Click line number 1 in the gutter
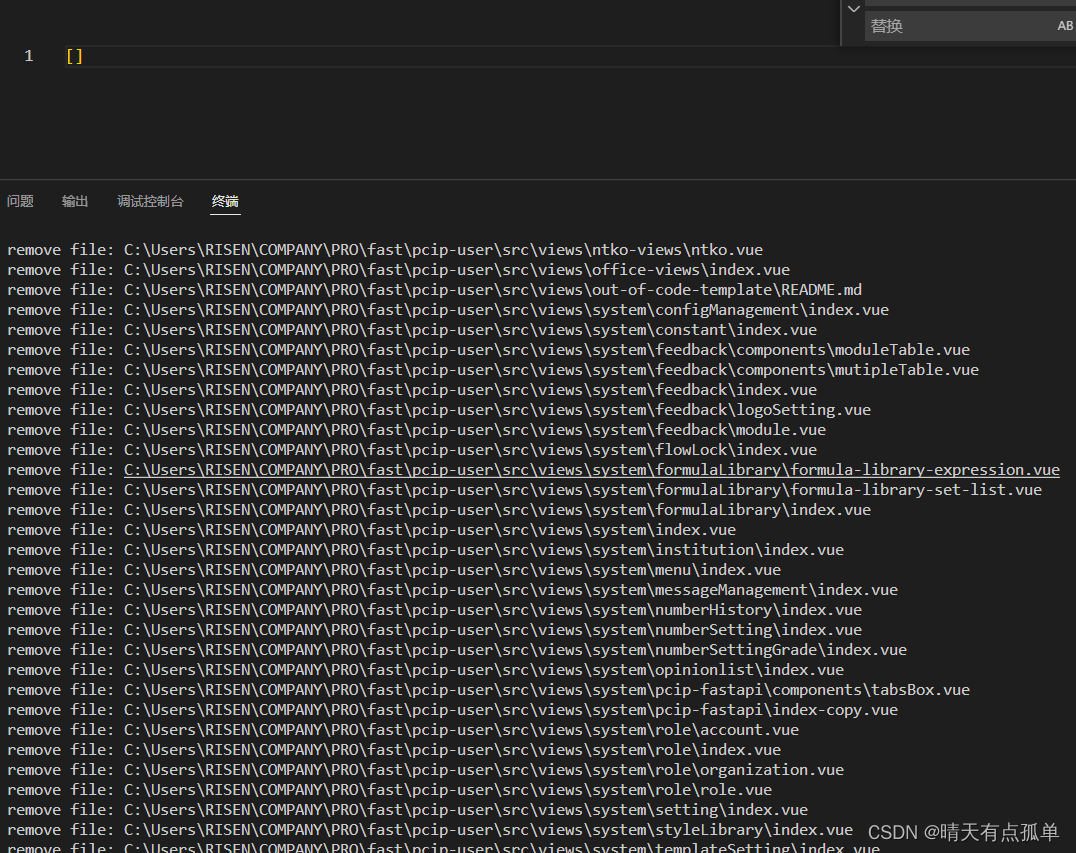This screenshot has width=1076, height=853. [x=29, y=56]
